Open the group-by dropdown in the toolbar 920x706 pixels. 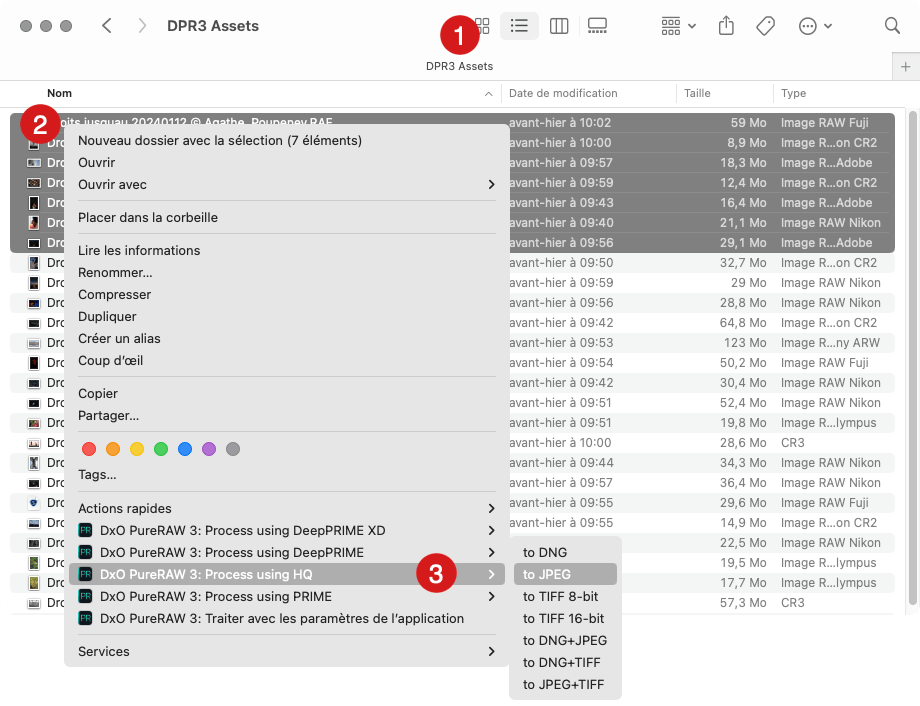click(678, 26)
